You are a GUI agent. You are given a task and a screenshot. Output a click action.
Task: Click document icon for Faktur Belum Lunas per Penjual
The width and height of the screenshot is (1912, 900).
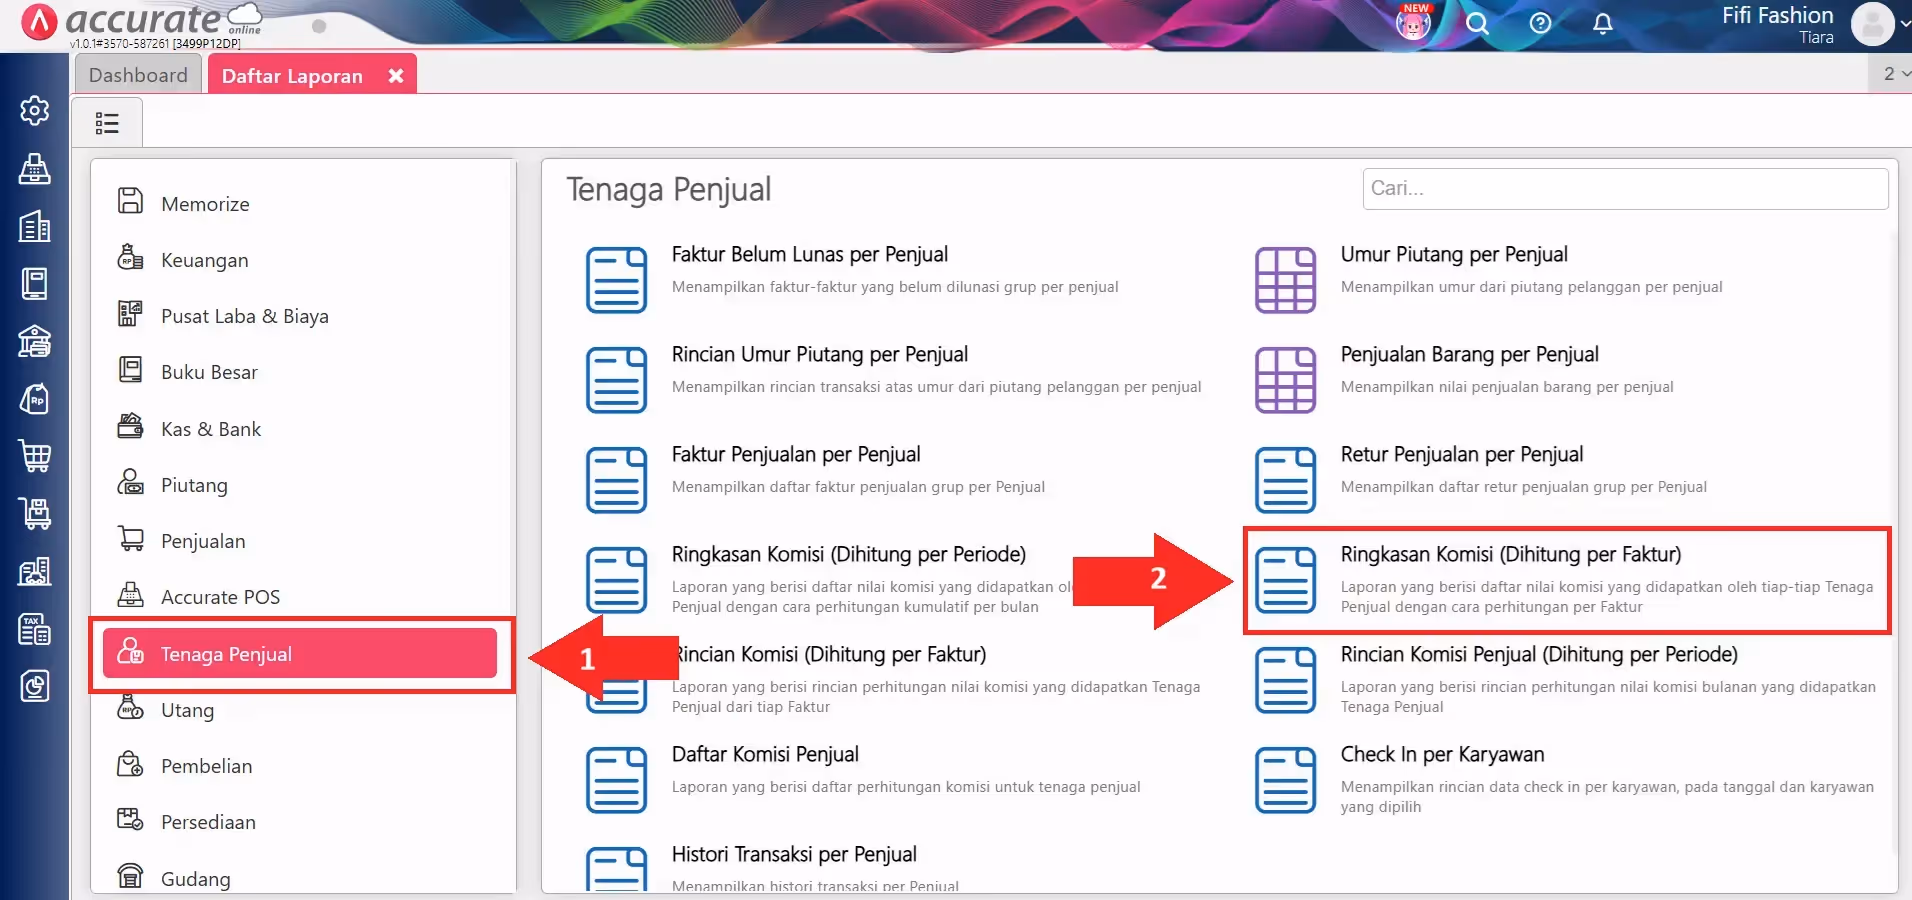[616, 280]
